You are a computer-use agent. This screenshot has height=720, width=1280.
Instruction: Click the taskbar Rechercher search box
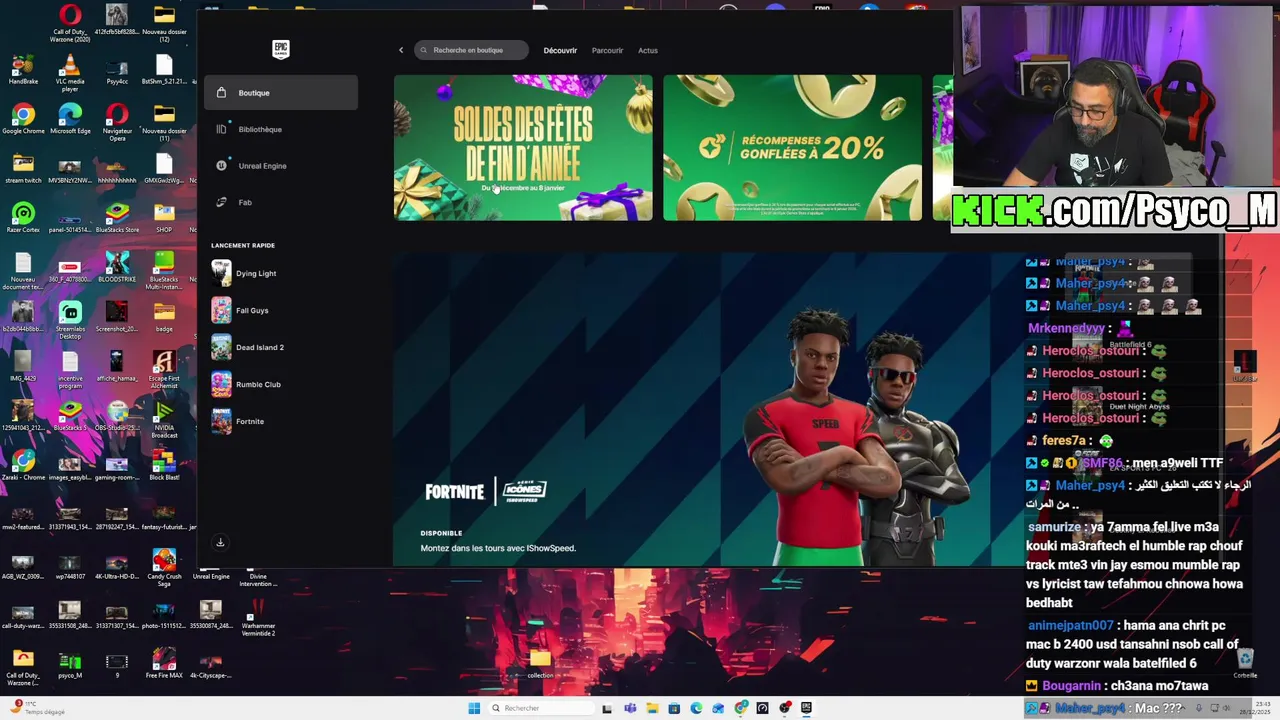point(540,708)
